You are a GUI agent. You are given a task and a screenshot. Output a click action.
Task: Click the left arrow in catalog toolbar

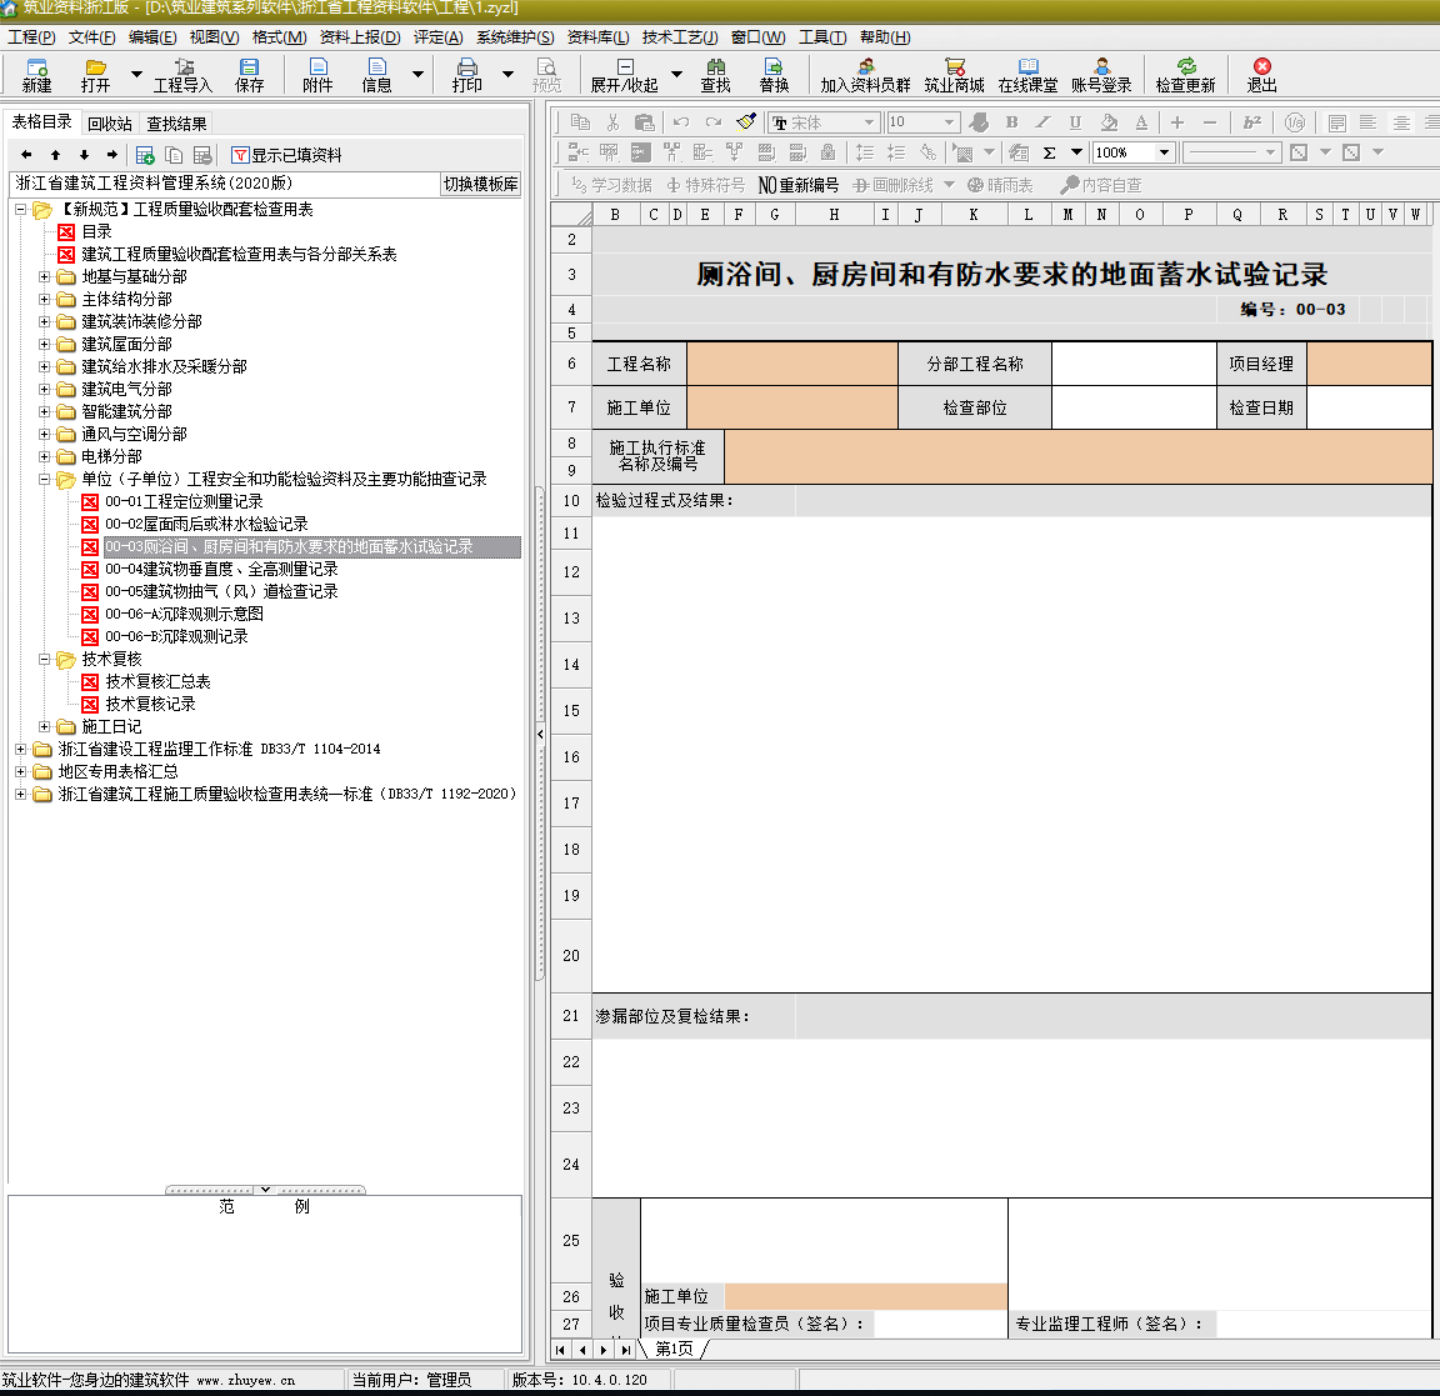pyautogui.click(x=27, y=155)
